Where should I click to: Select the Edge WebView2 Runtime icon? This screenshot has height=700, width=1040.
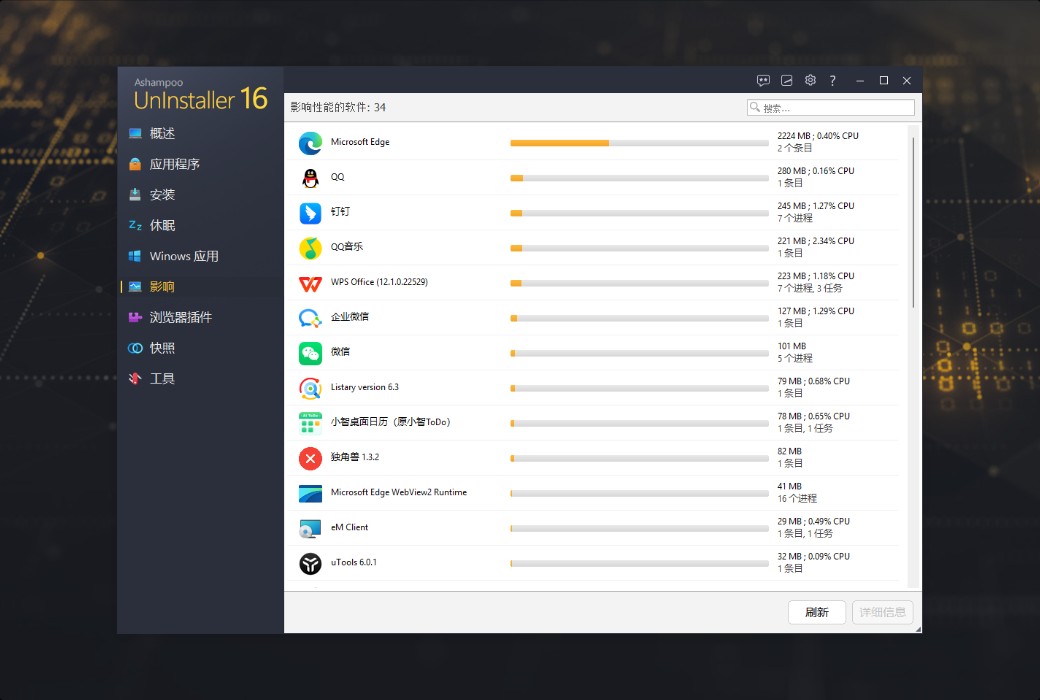(310, 494)
